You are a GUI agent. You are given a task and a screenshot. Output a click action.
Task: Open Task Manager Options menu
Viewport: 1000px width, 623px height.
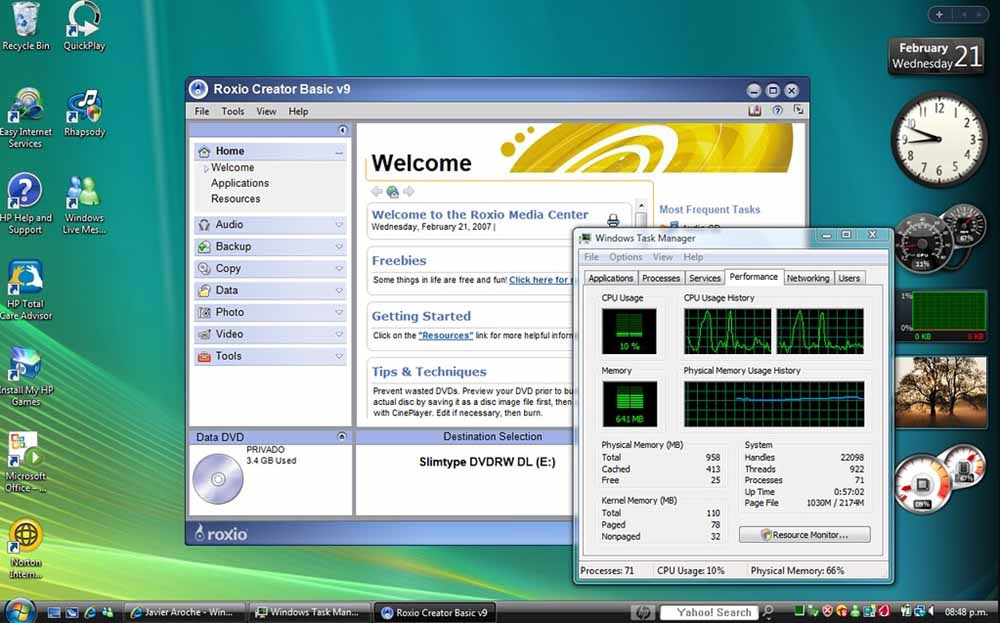(626, 257)
